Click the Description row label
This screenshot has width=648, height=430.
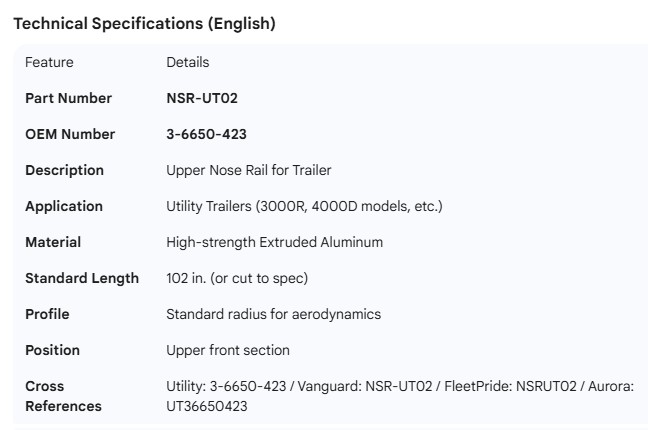(x=64, y=170)
